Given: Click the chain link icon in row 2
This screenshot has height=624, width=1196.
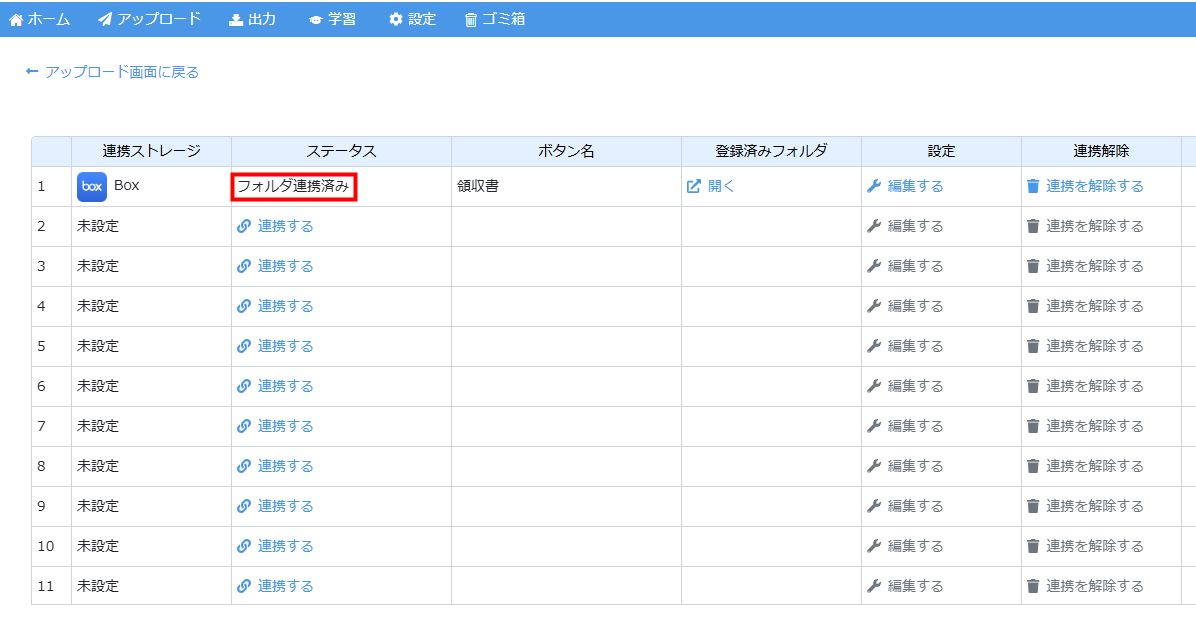Looking at the screenshot, I should pyautogui.click(x=244, y=227).
